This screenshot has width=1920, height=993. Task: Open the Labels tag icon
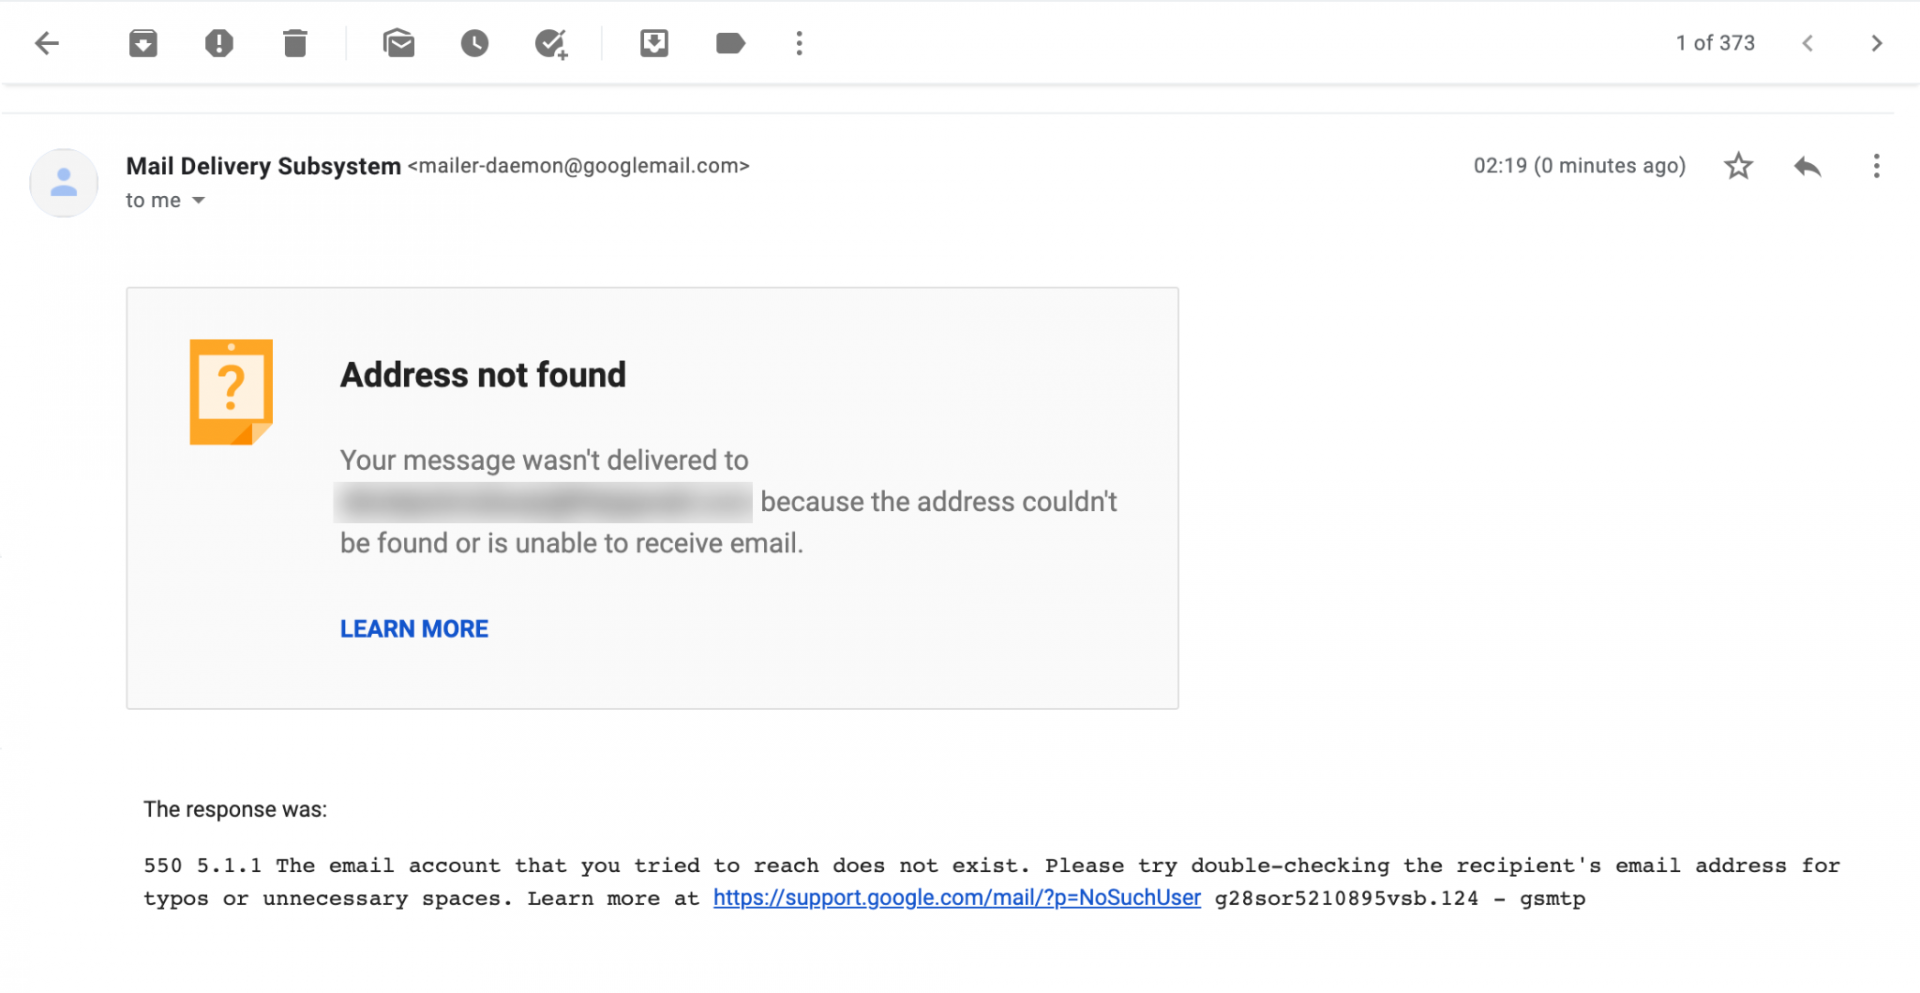pos(730,43)
